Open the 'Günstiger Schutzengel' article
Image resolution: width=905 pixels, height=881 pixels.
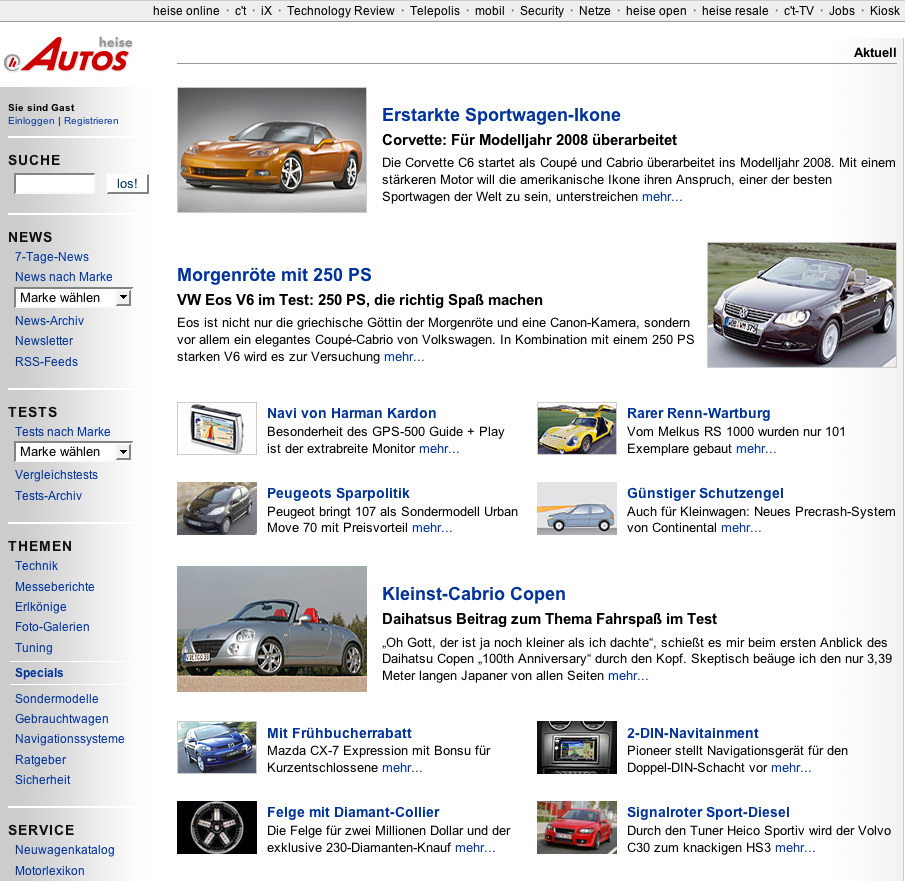pyautogui.click(x=705, y=494)
